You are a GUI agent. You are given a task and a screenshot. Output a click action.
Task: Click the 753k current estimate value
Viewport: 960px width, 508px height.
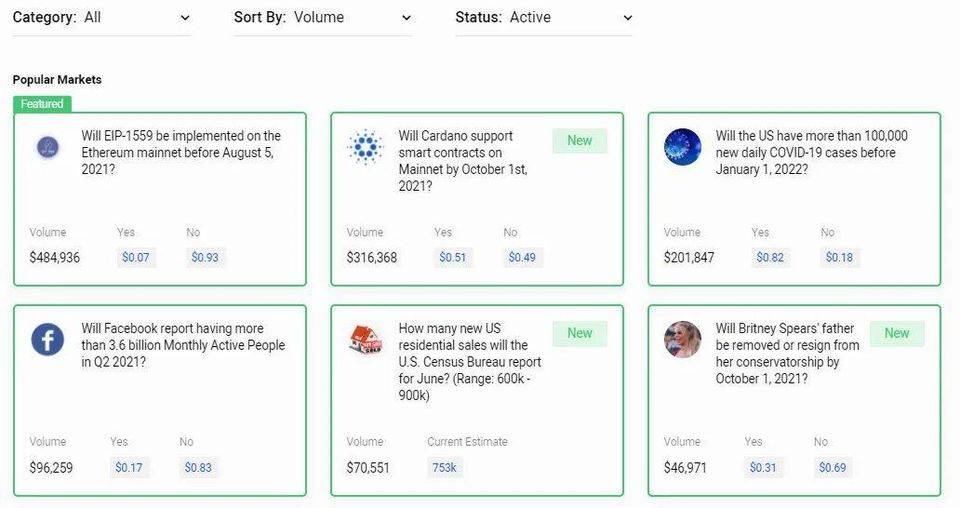point(444,468)
